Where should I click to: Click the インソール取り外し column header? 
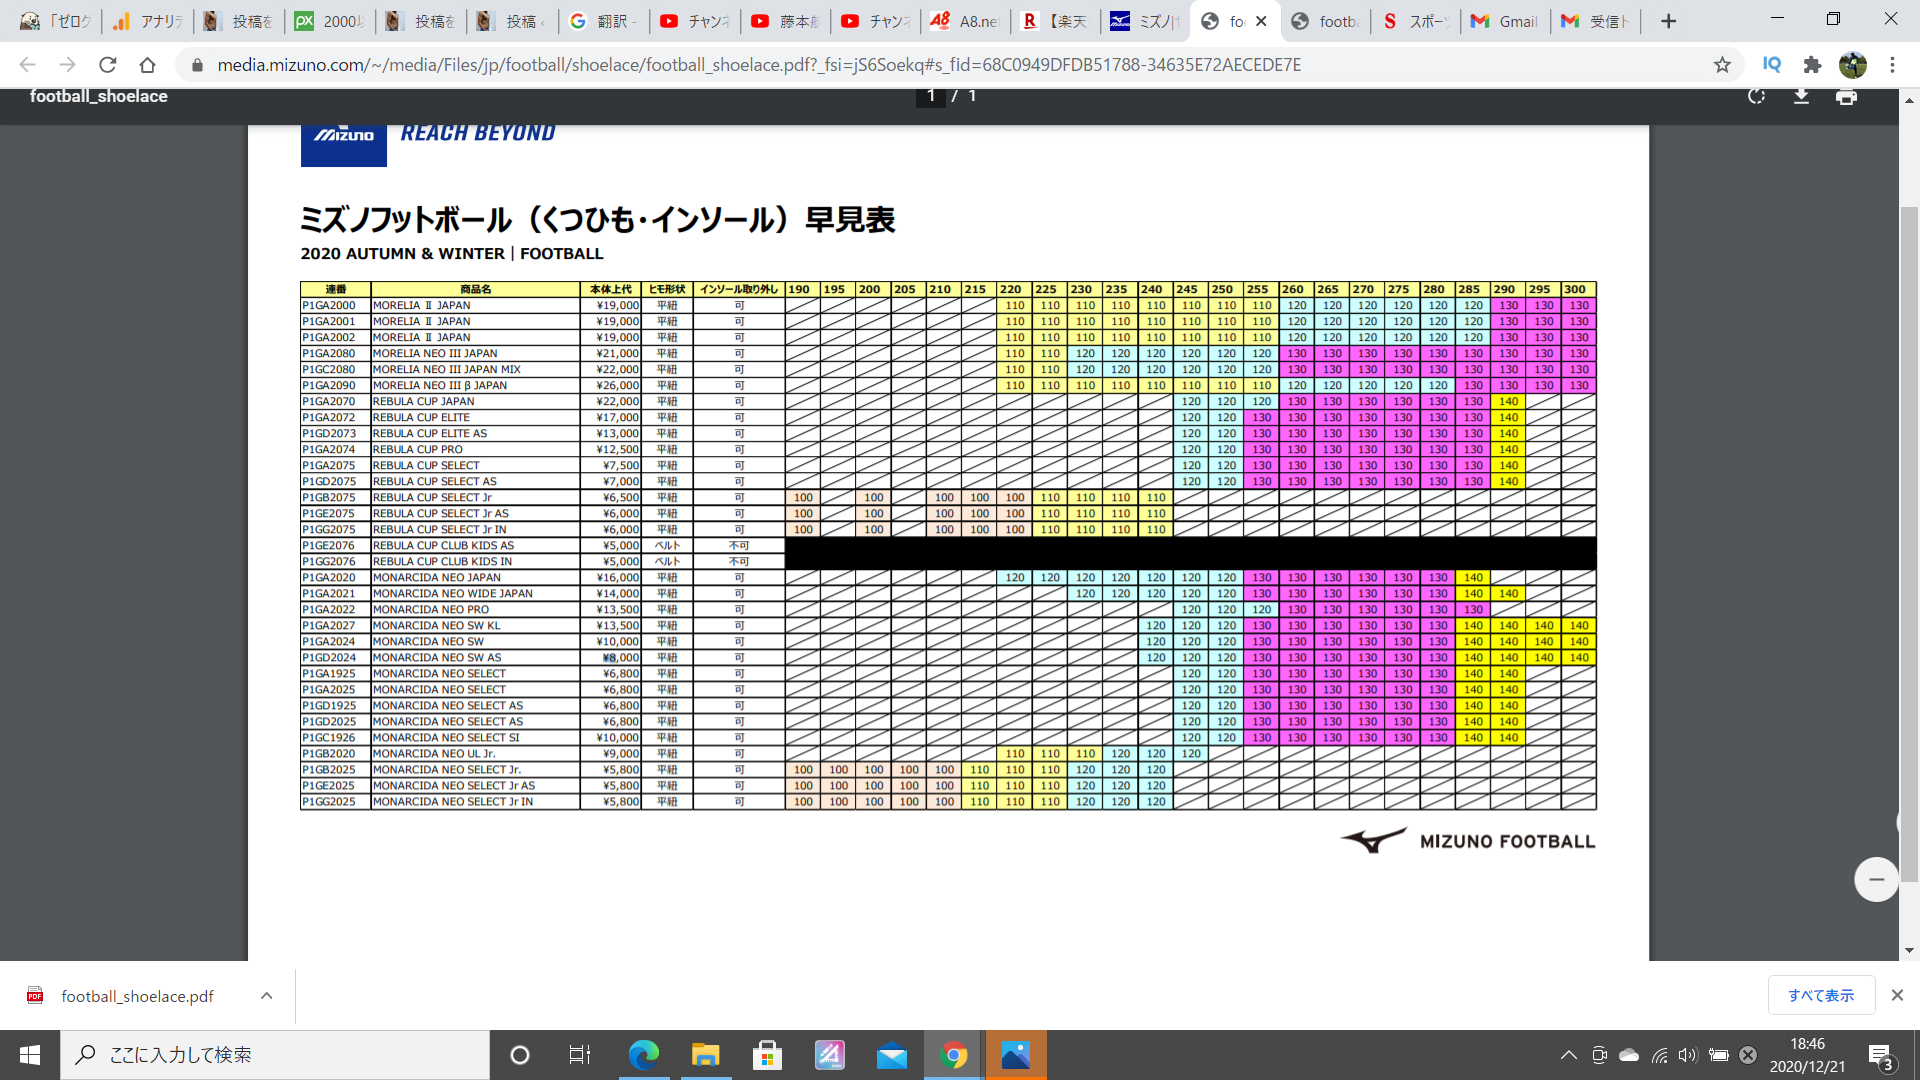point(738,289)
